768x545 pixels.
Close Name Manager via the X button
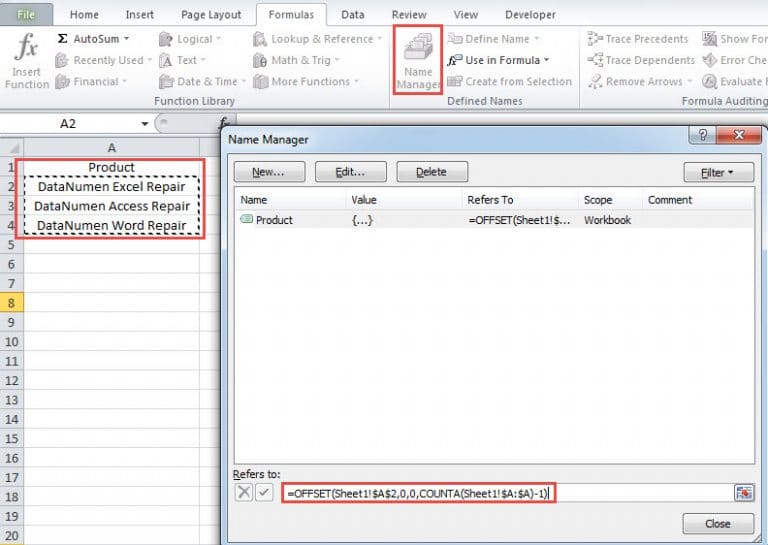click(739, 135)
